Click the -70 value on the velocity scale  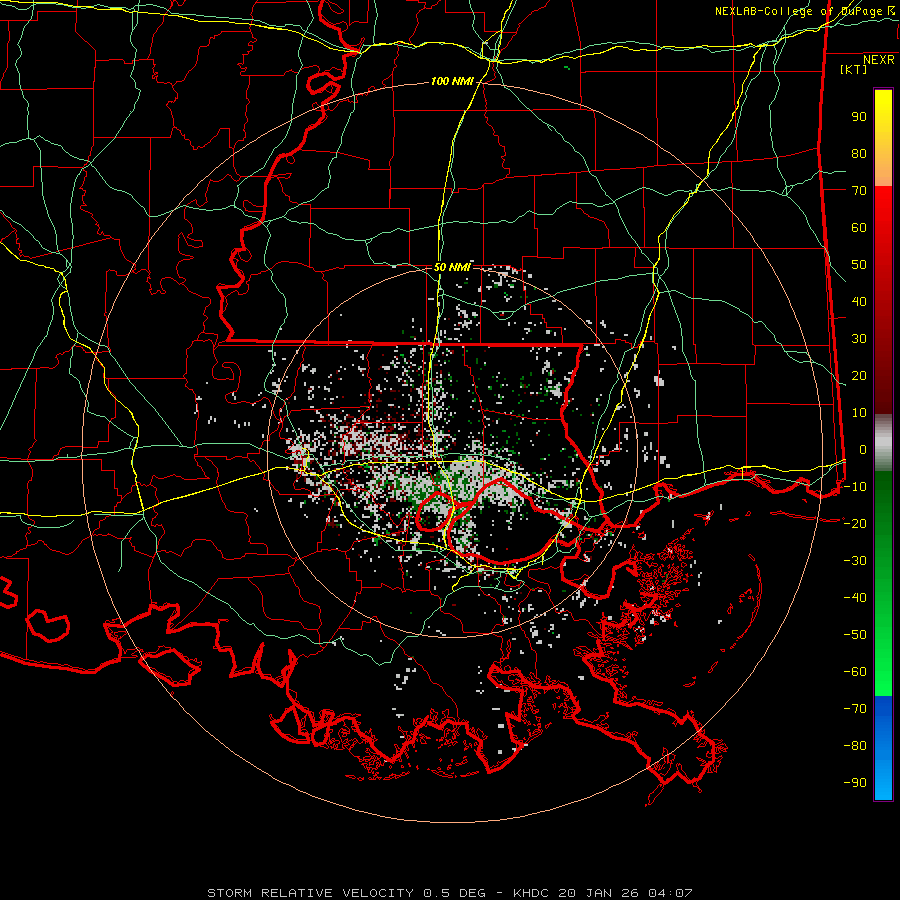click(x=855, y=708)
